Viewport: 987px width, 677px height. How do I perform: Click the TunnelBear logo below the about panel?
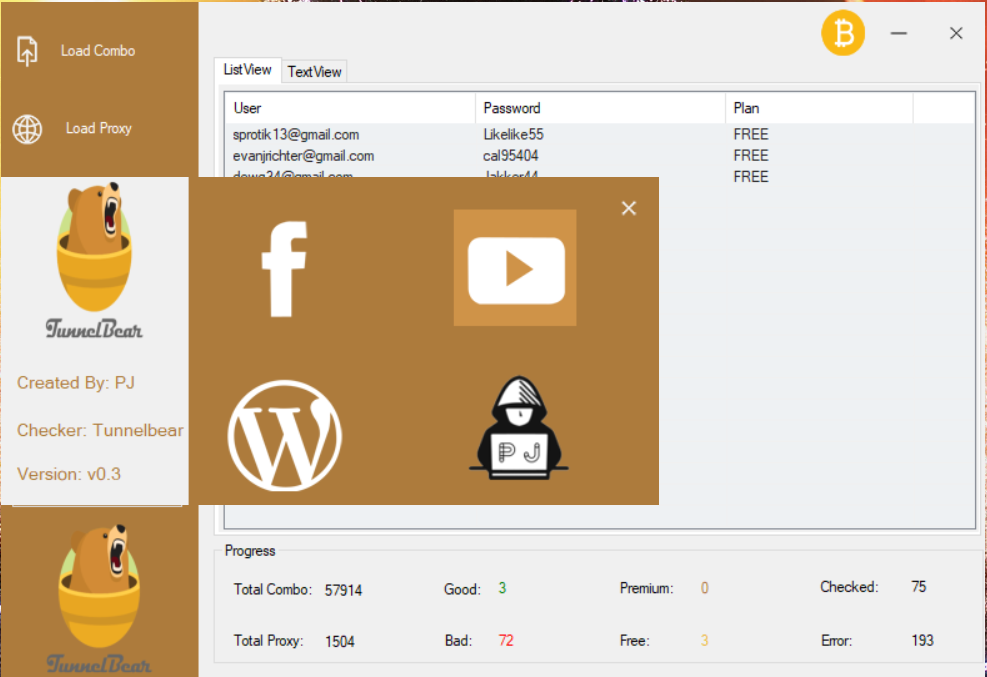[x=99, y=598]
